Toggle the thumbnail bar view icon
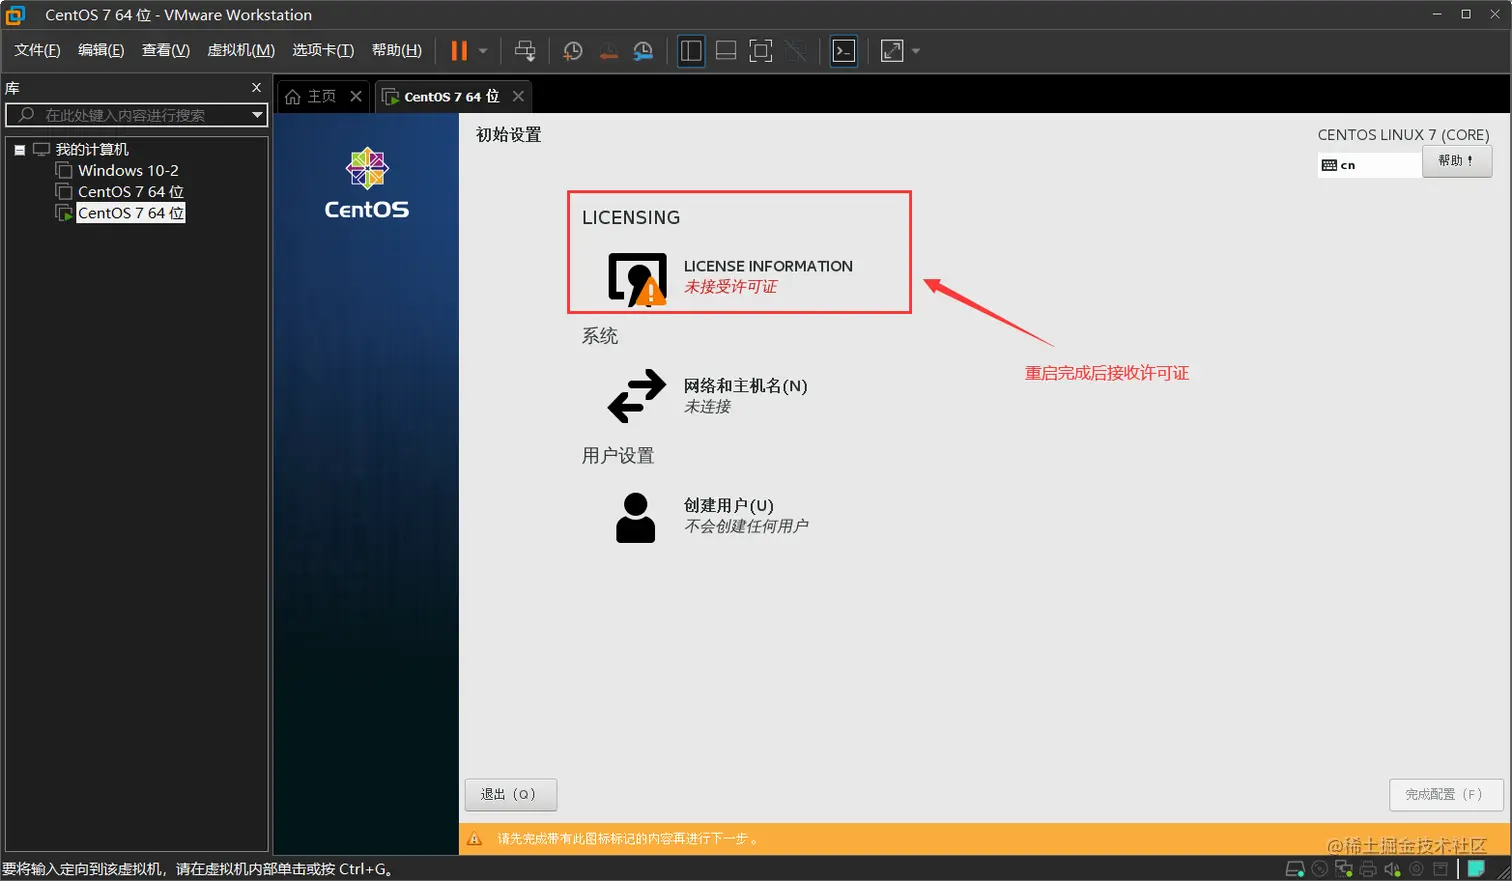Image resolution: width=1512 pixels, height=881 pixels. [726, 51]
